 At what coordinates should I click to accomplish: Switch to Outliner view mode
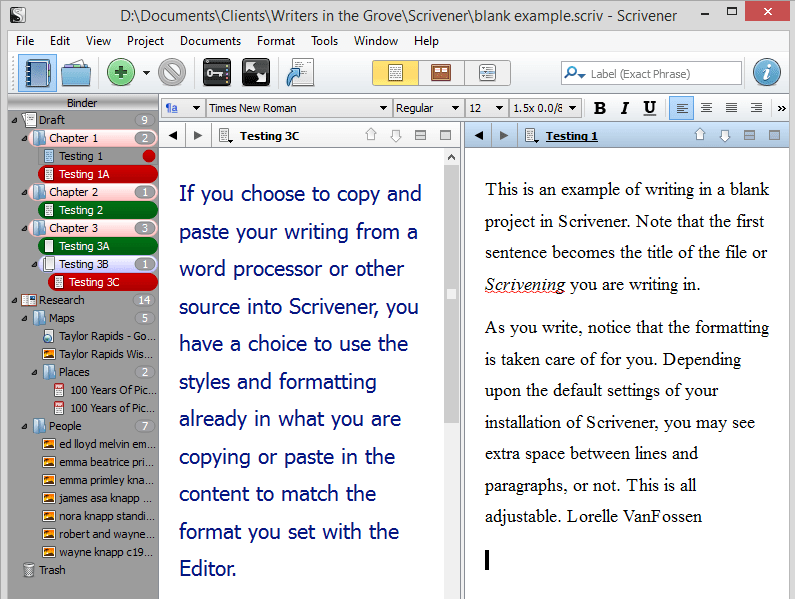[487, 73]
